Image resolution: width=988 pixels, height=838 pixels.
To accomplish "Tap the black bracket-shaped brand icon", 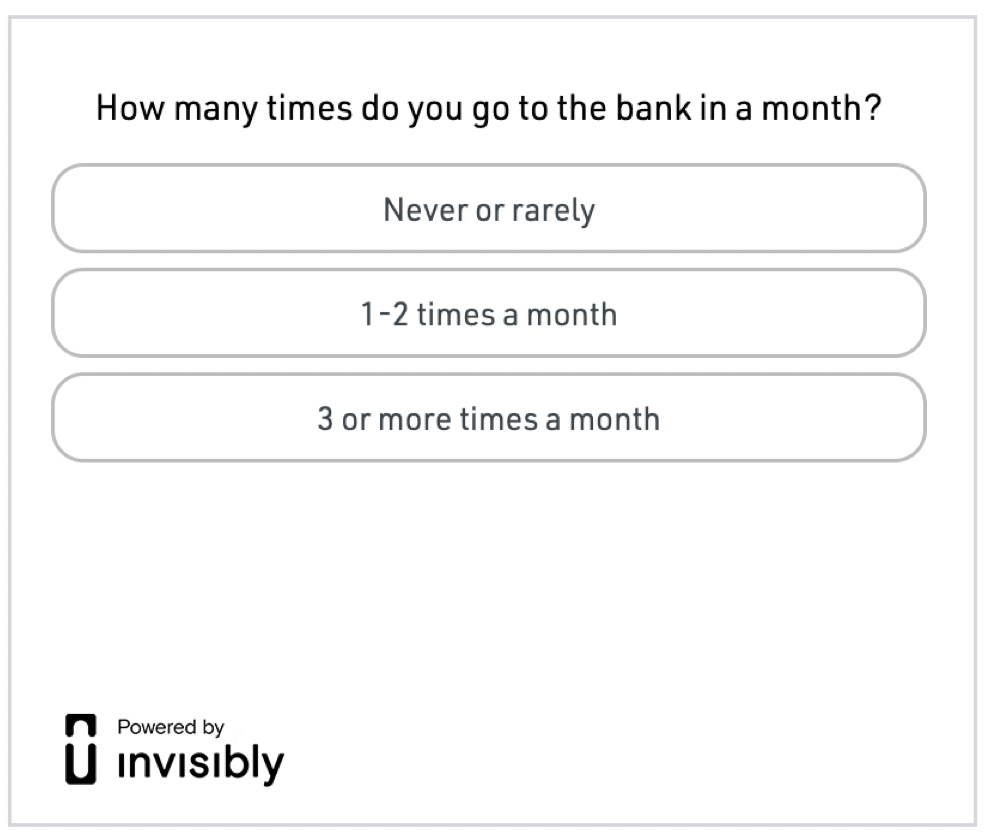I will (81, 749).
